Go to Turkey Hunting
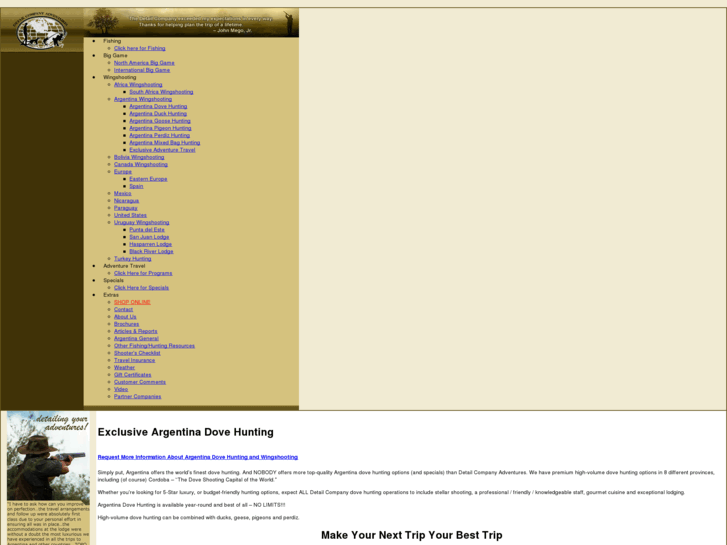This screenshot has height=545, width=727. [x=133, y=259]
